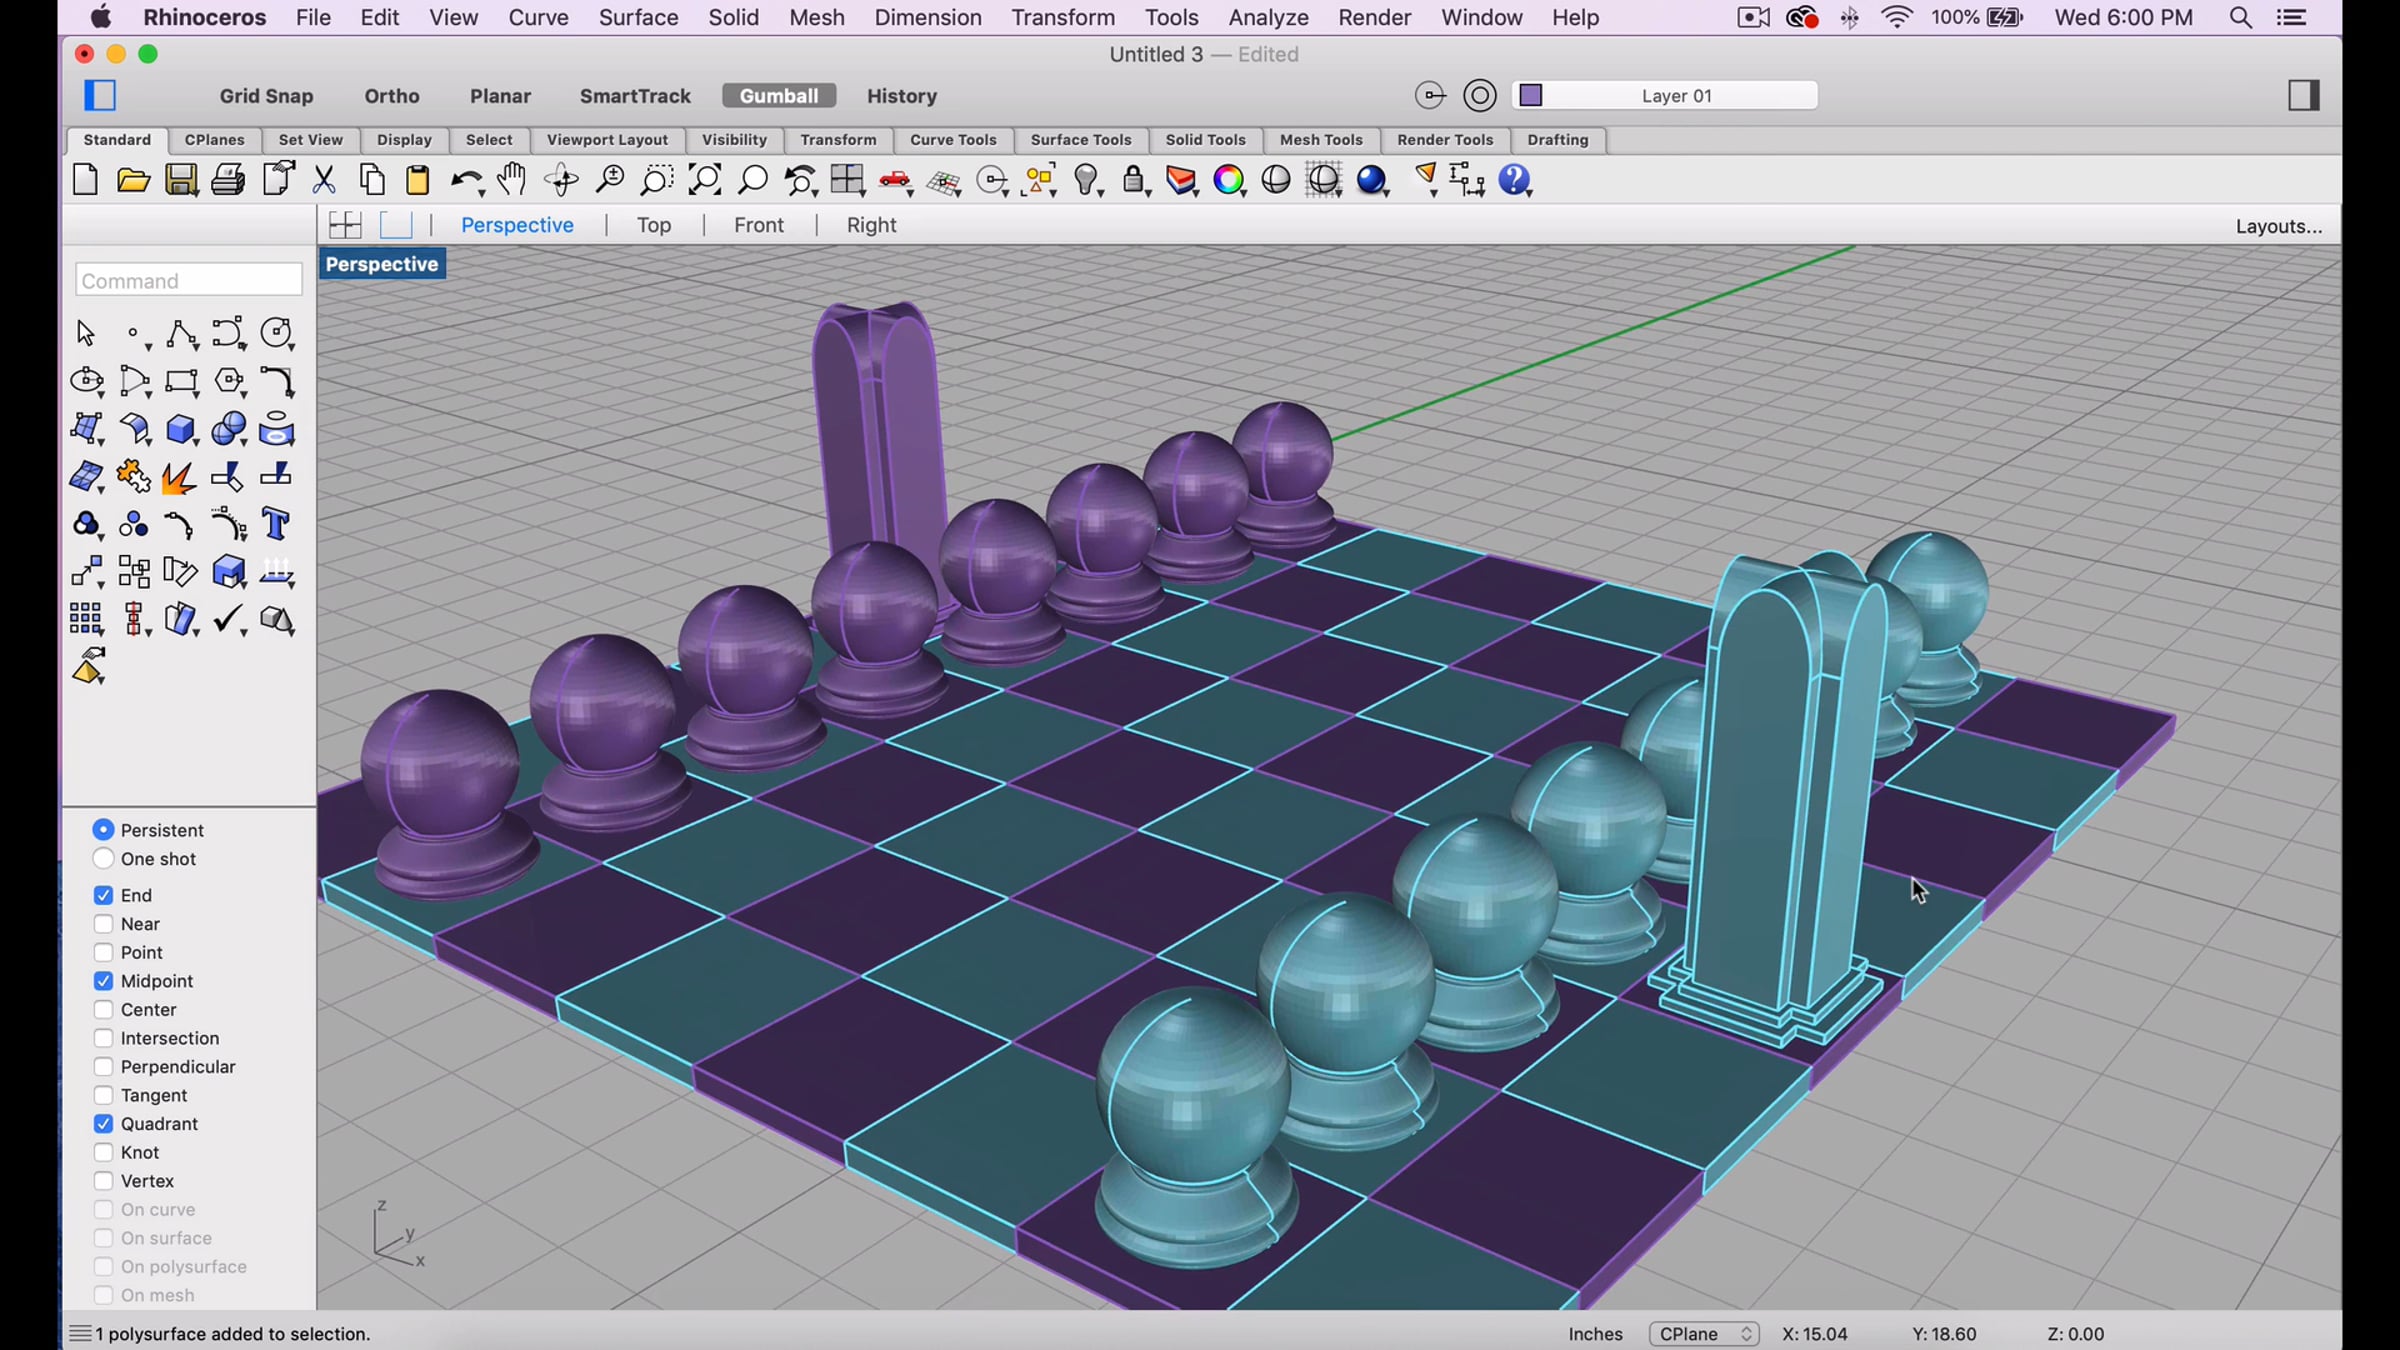
Task: Open the CPlane coordinate dropdown
Action: [1704, 1334]
